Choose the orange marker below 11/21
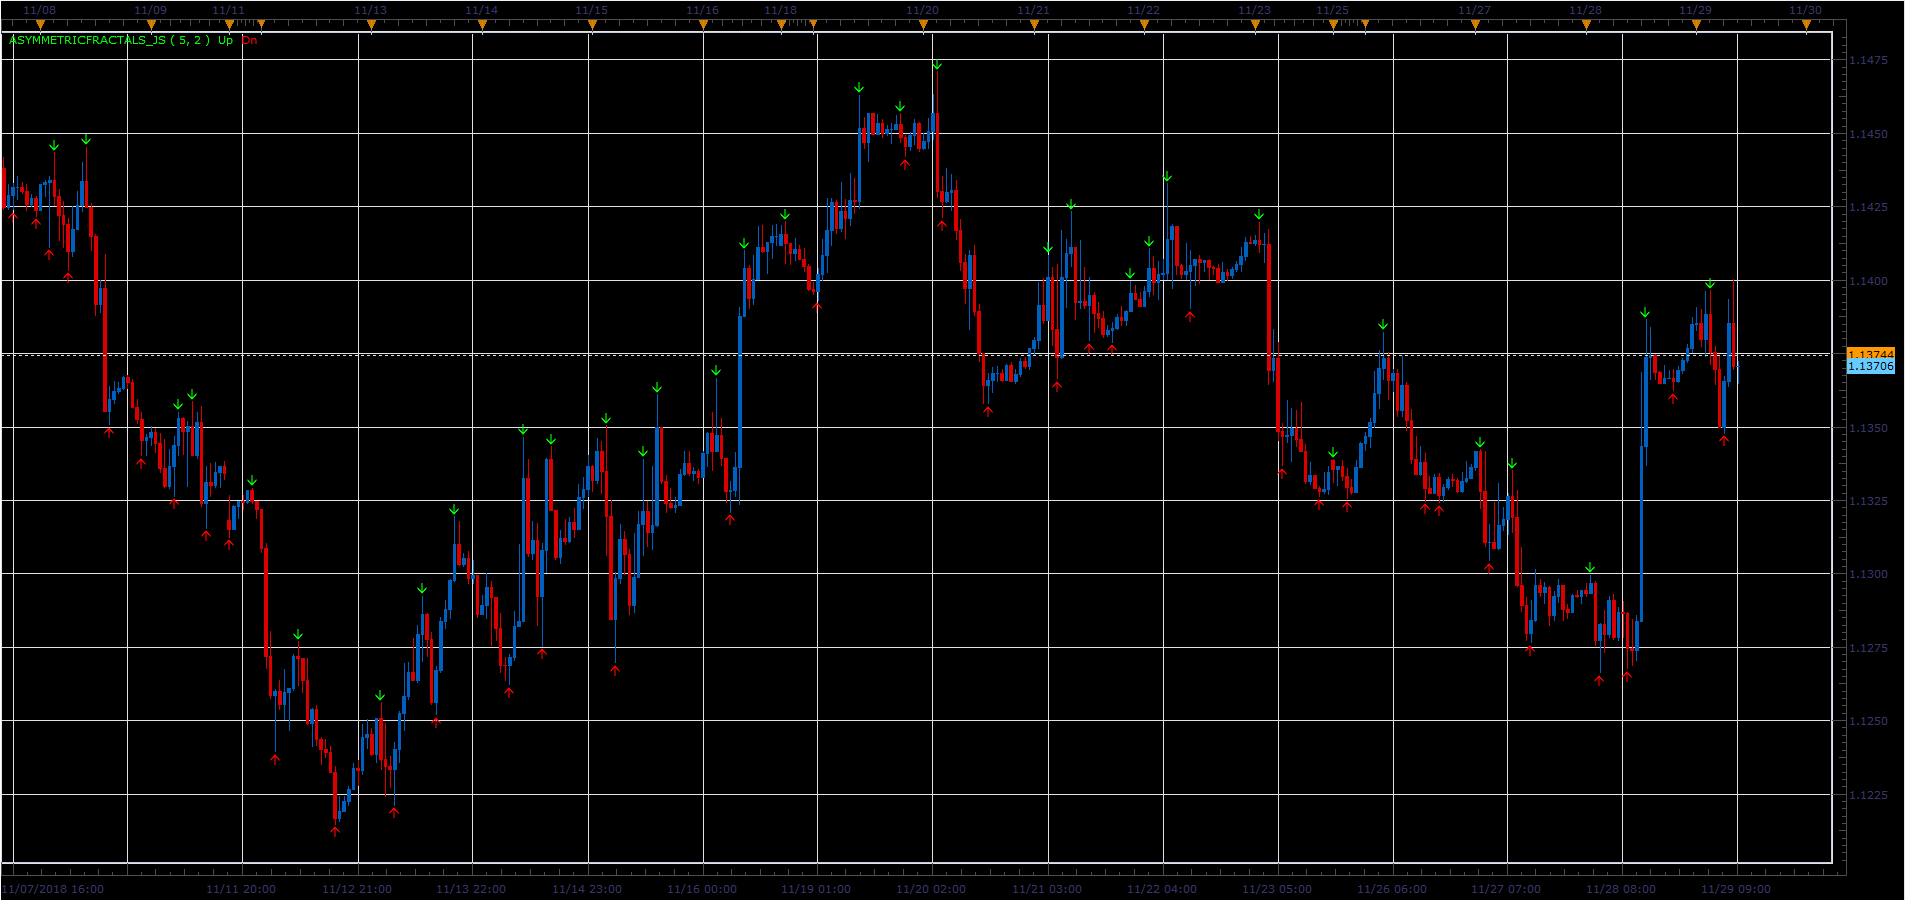Screen dimensions: 1905x900 click(1034, 24)
